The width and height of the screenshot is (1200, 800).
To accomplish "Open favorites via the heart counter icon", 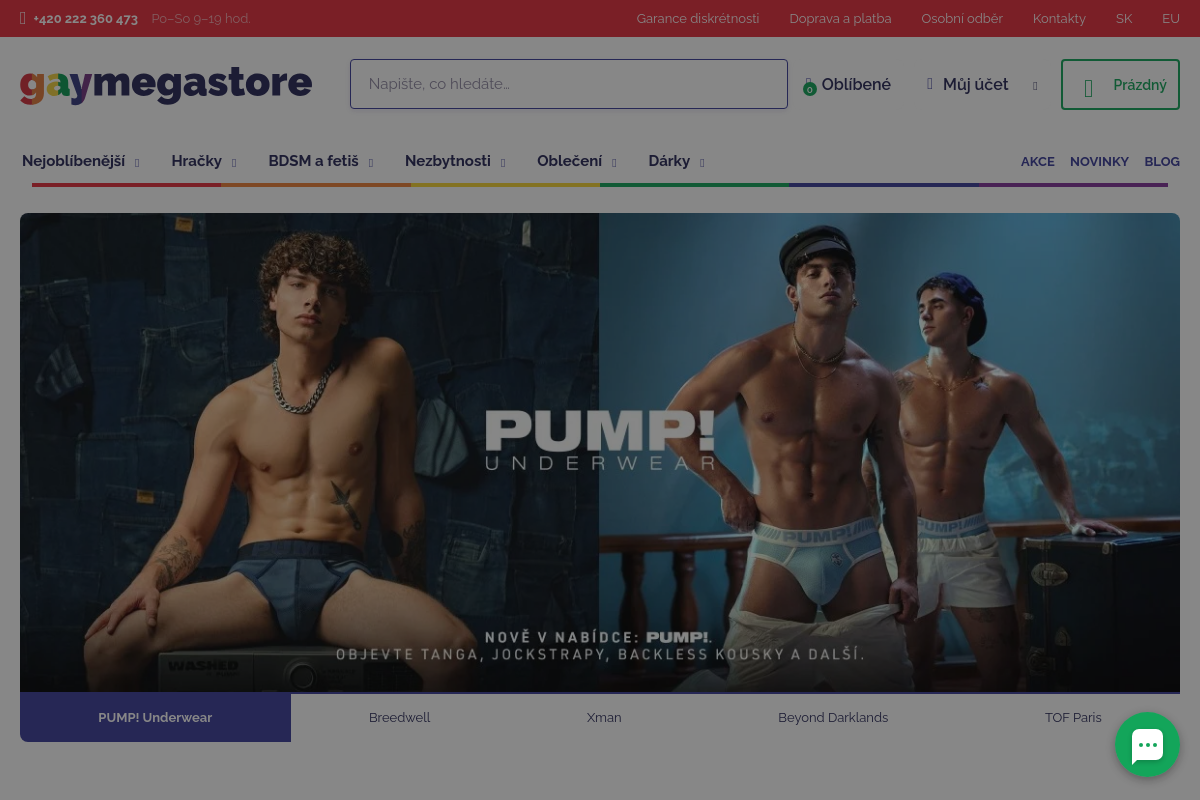I will [x=809, y=87].
